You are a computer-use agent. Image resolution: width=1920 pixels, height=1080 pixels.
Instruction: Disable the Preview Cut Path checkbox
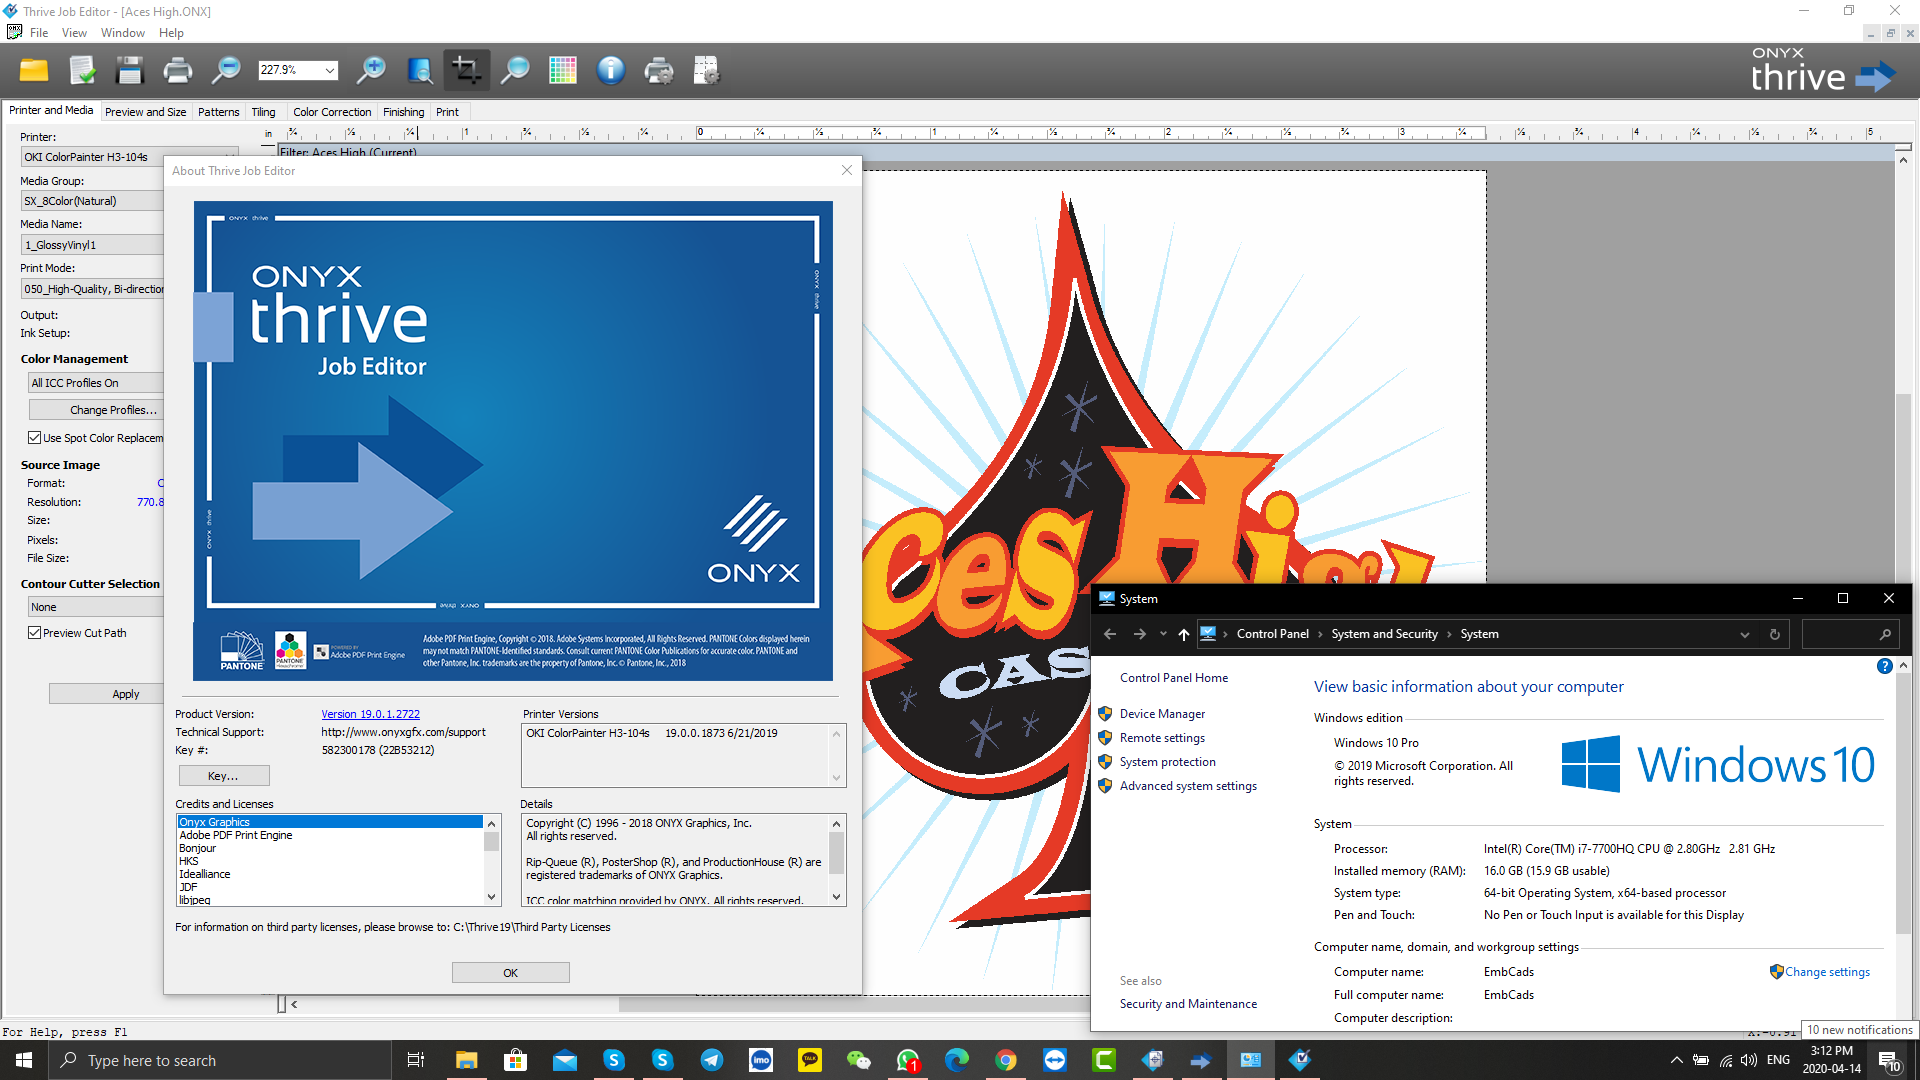click(34, 632)
